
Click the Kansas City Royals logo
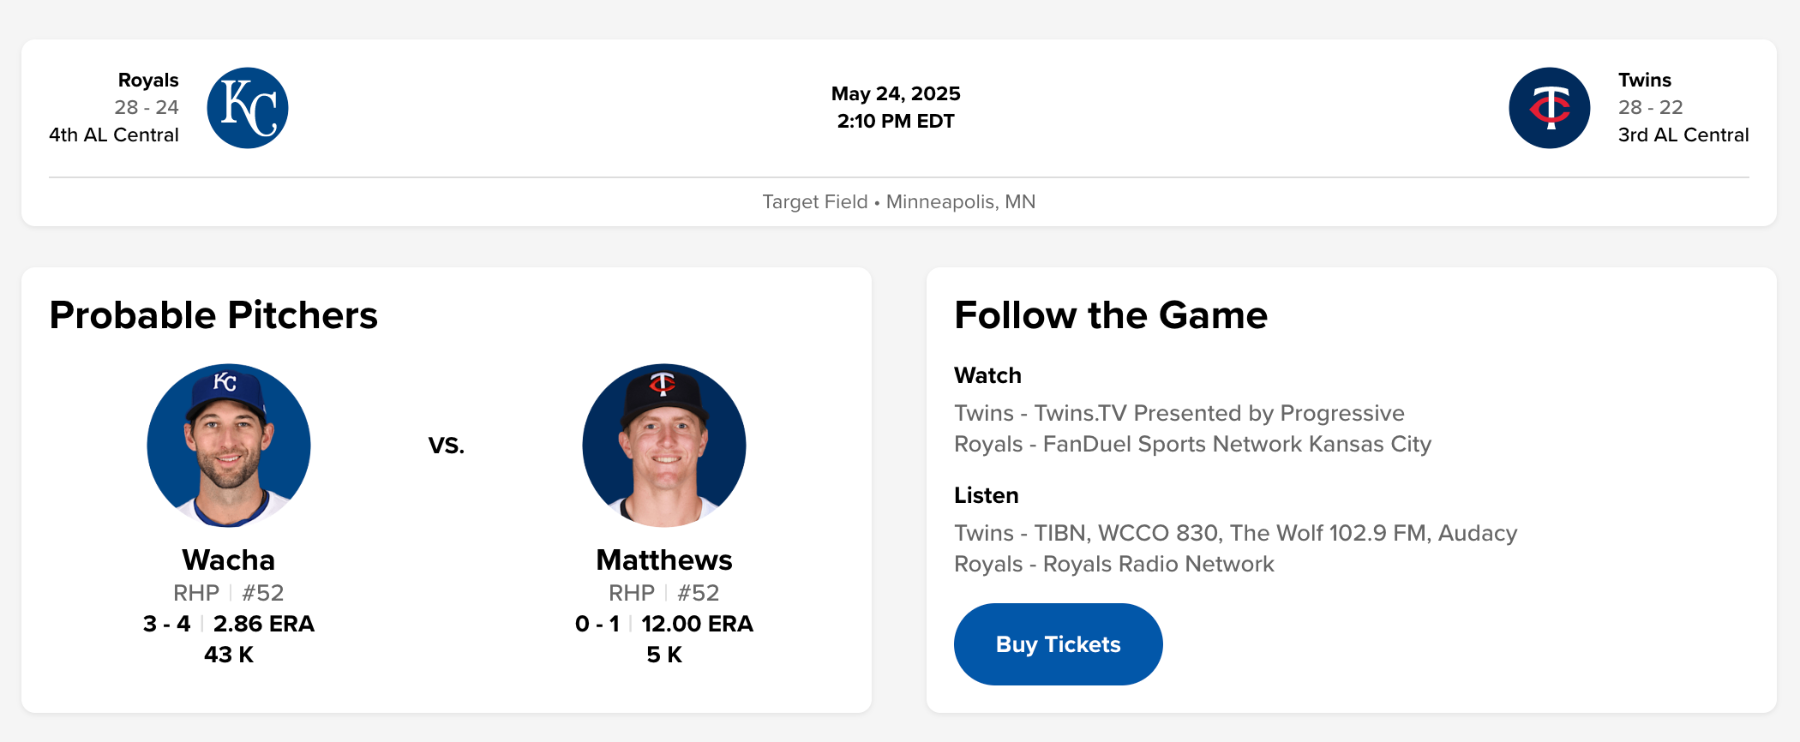click(247, 108)
